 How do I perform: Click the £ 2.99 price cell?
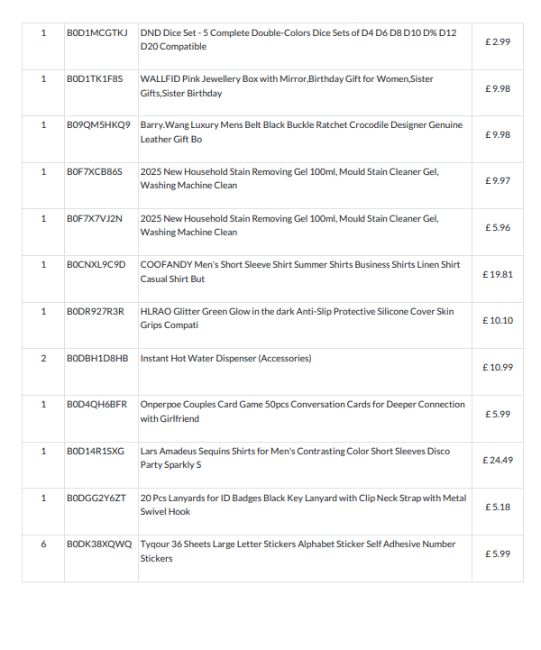(497, 42)
